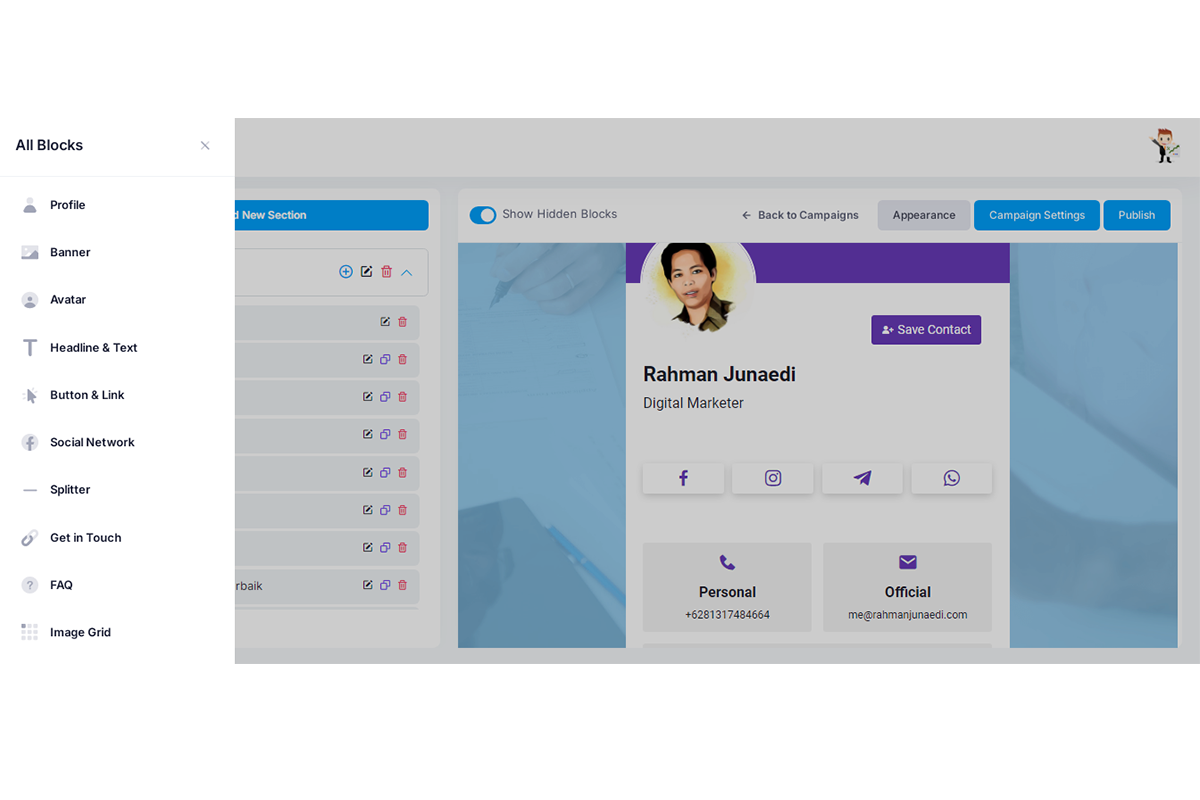Viewport: 1200px width, 800px height.
Task: Click the Facebook icon in preview
Action: point(683,478)
